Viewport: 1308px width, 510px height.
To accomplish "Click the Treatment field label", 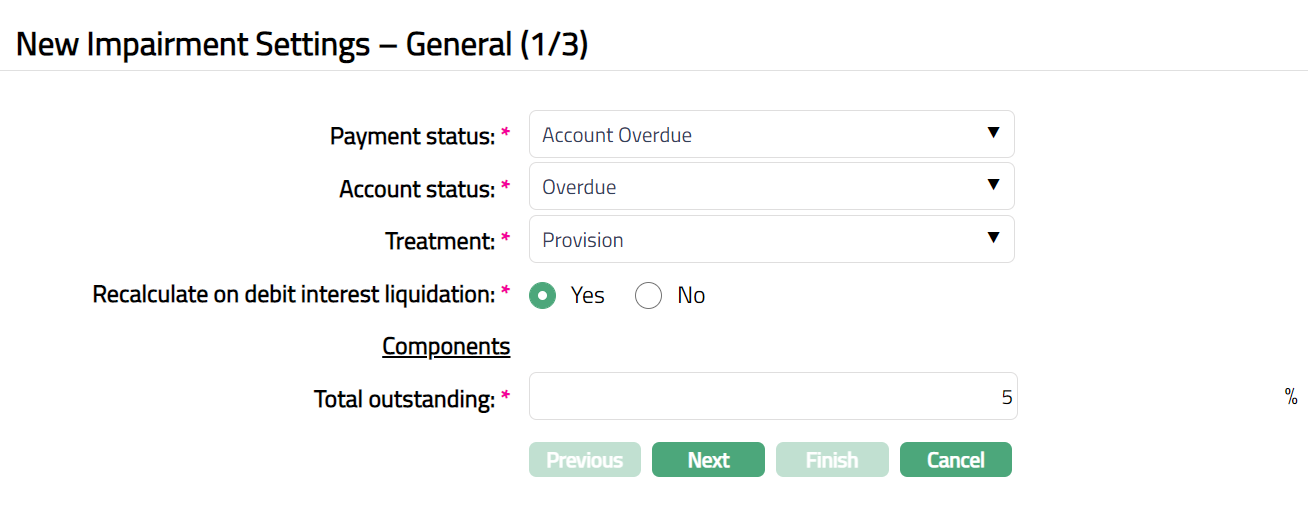I will coord(440,241).
